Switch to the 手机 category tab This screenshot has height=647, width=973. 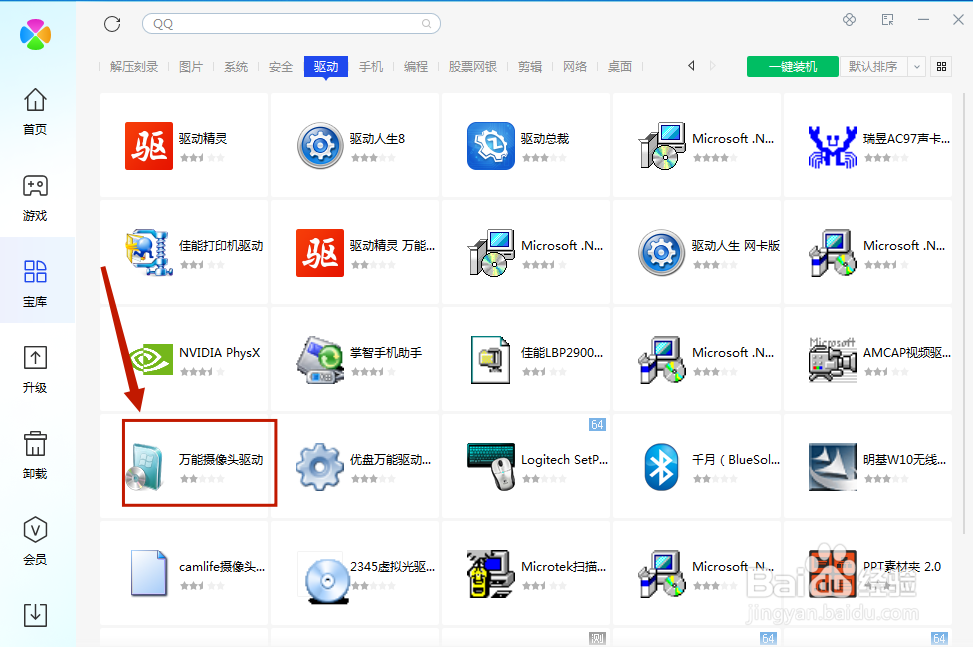click(371, 66)
